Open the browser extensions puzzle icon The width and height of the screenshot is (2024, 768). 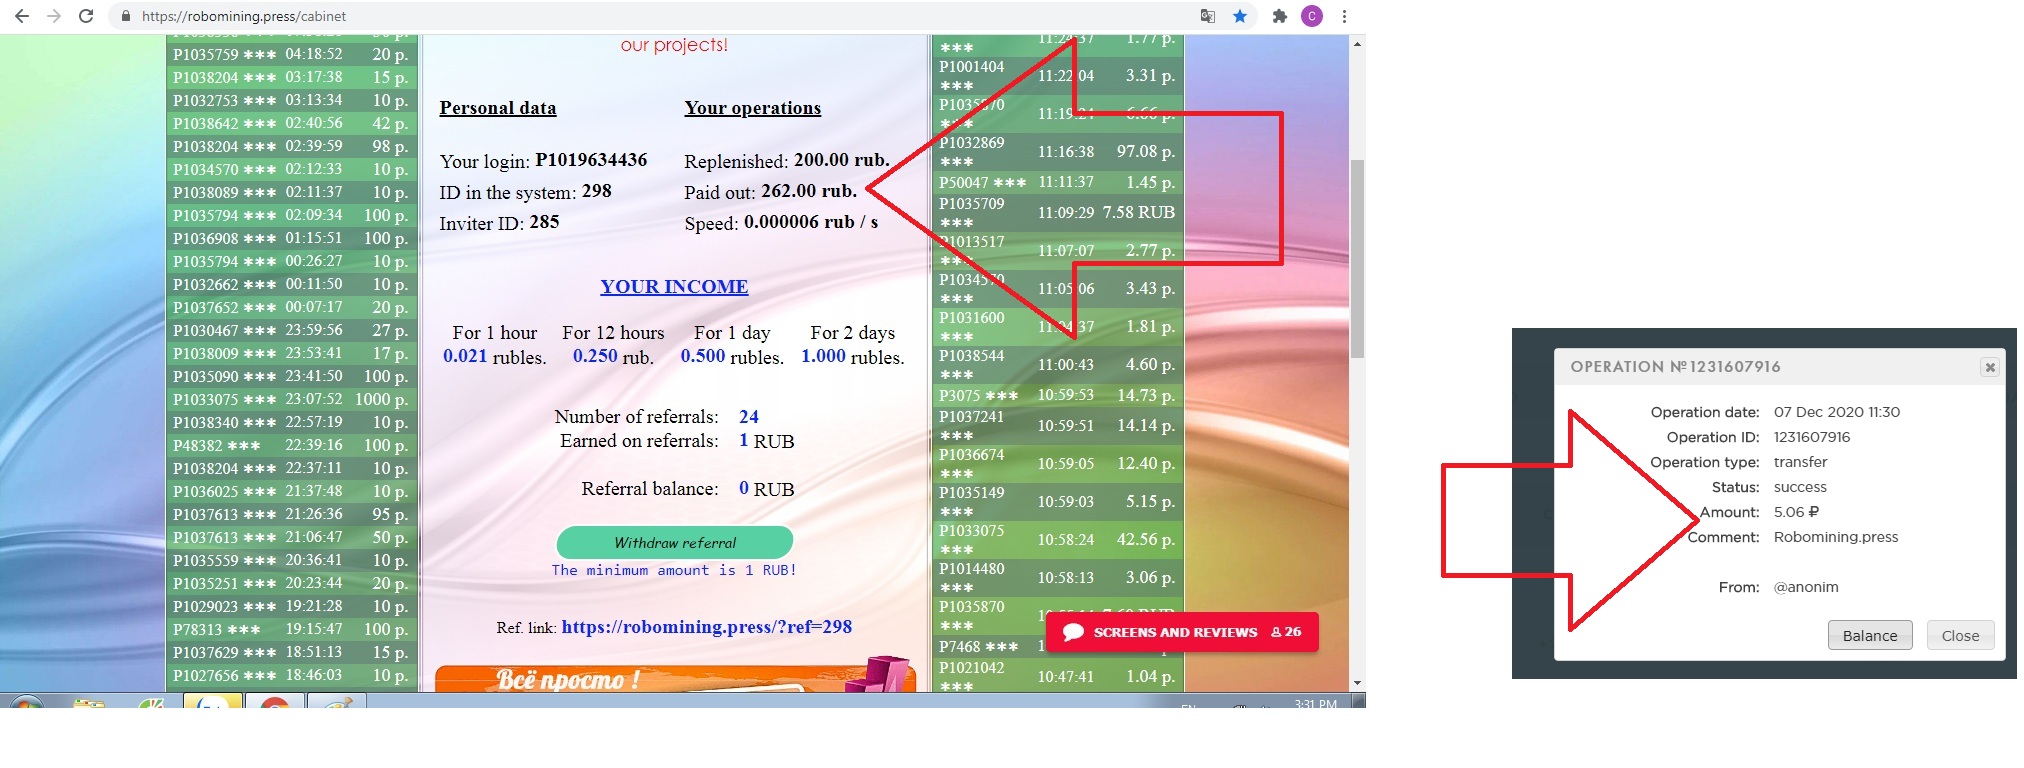click(1279, 16)
